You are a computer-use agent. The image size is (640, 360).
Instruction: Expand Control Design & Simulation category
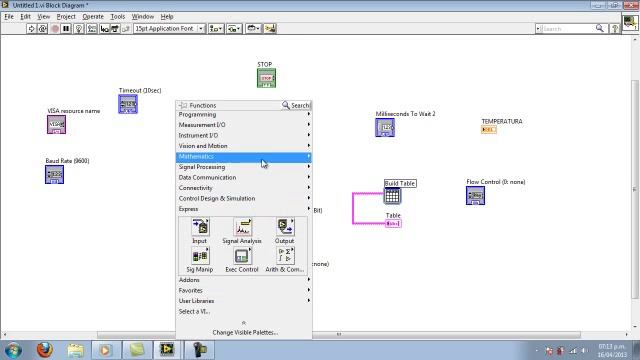click(x=244, y=198)
